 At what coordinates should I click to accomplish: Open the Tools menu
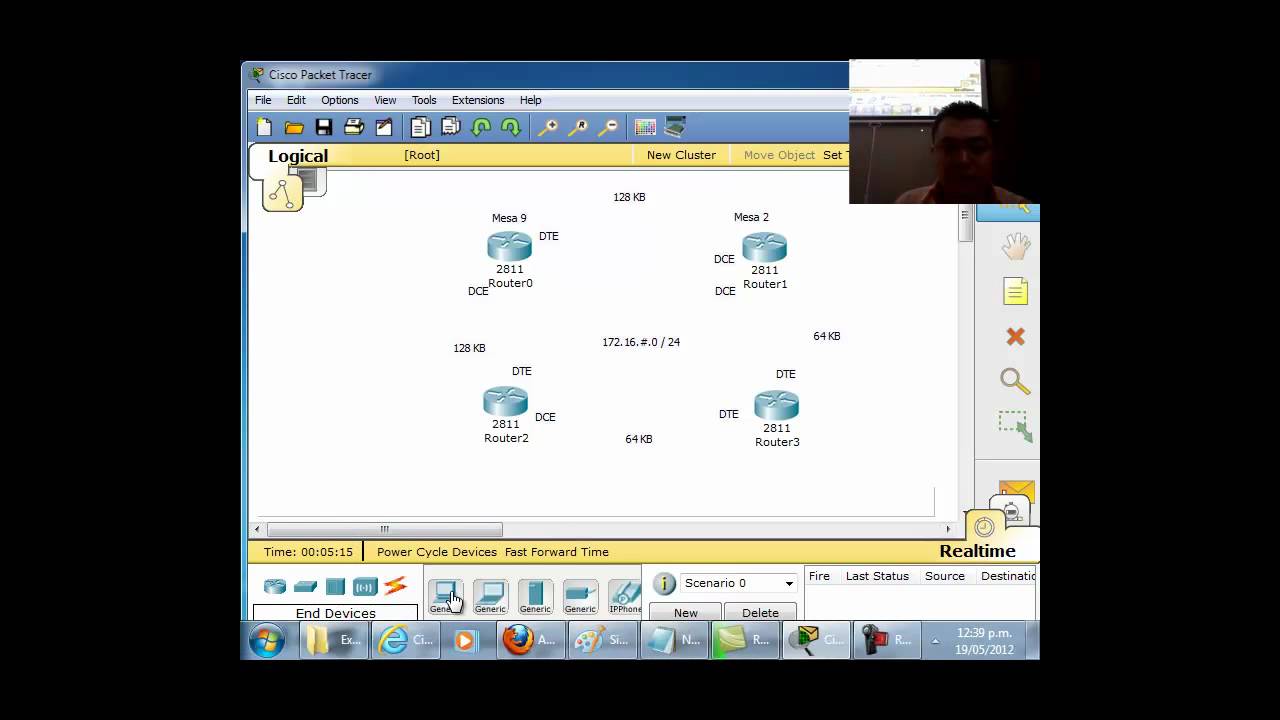click(x=424, y=100)
